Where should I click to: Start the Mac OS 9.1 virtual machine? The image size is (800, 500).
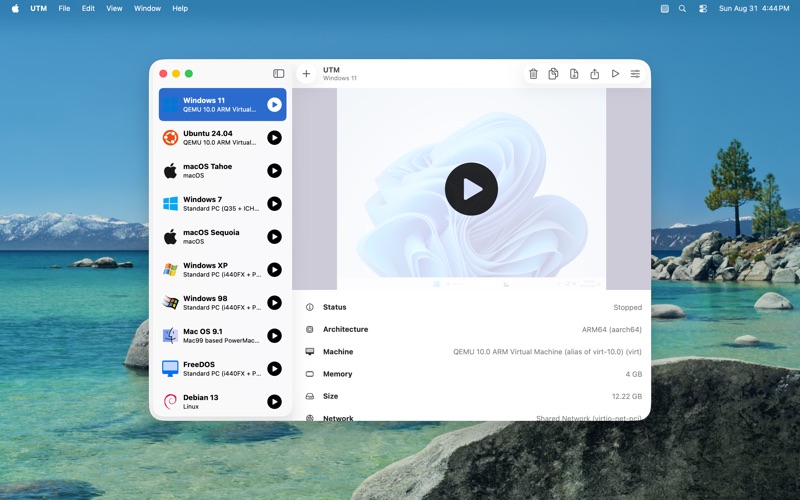274,336
